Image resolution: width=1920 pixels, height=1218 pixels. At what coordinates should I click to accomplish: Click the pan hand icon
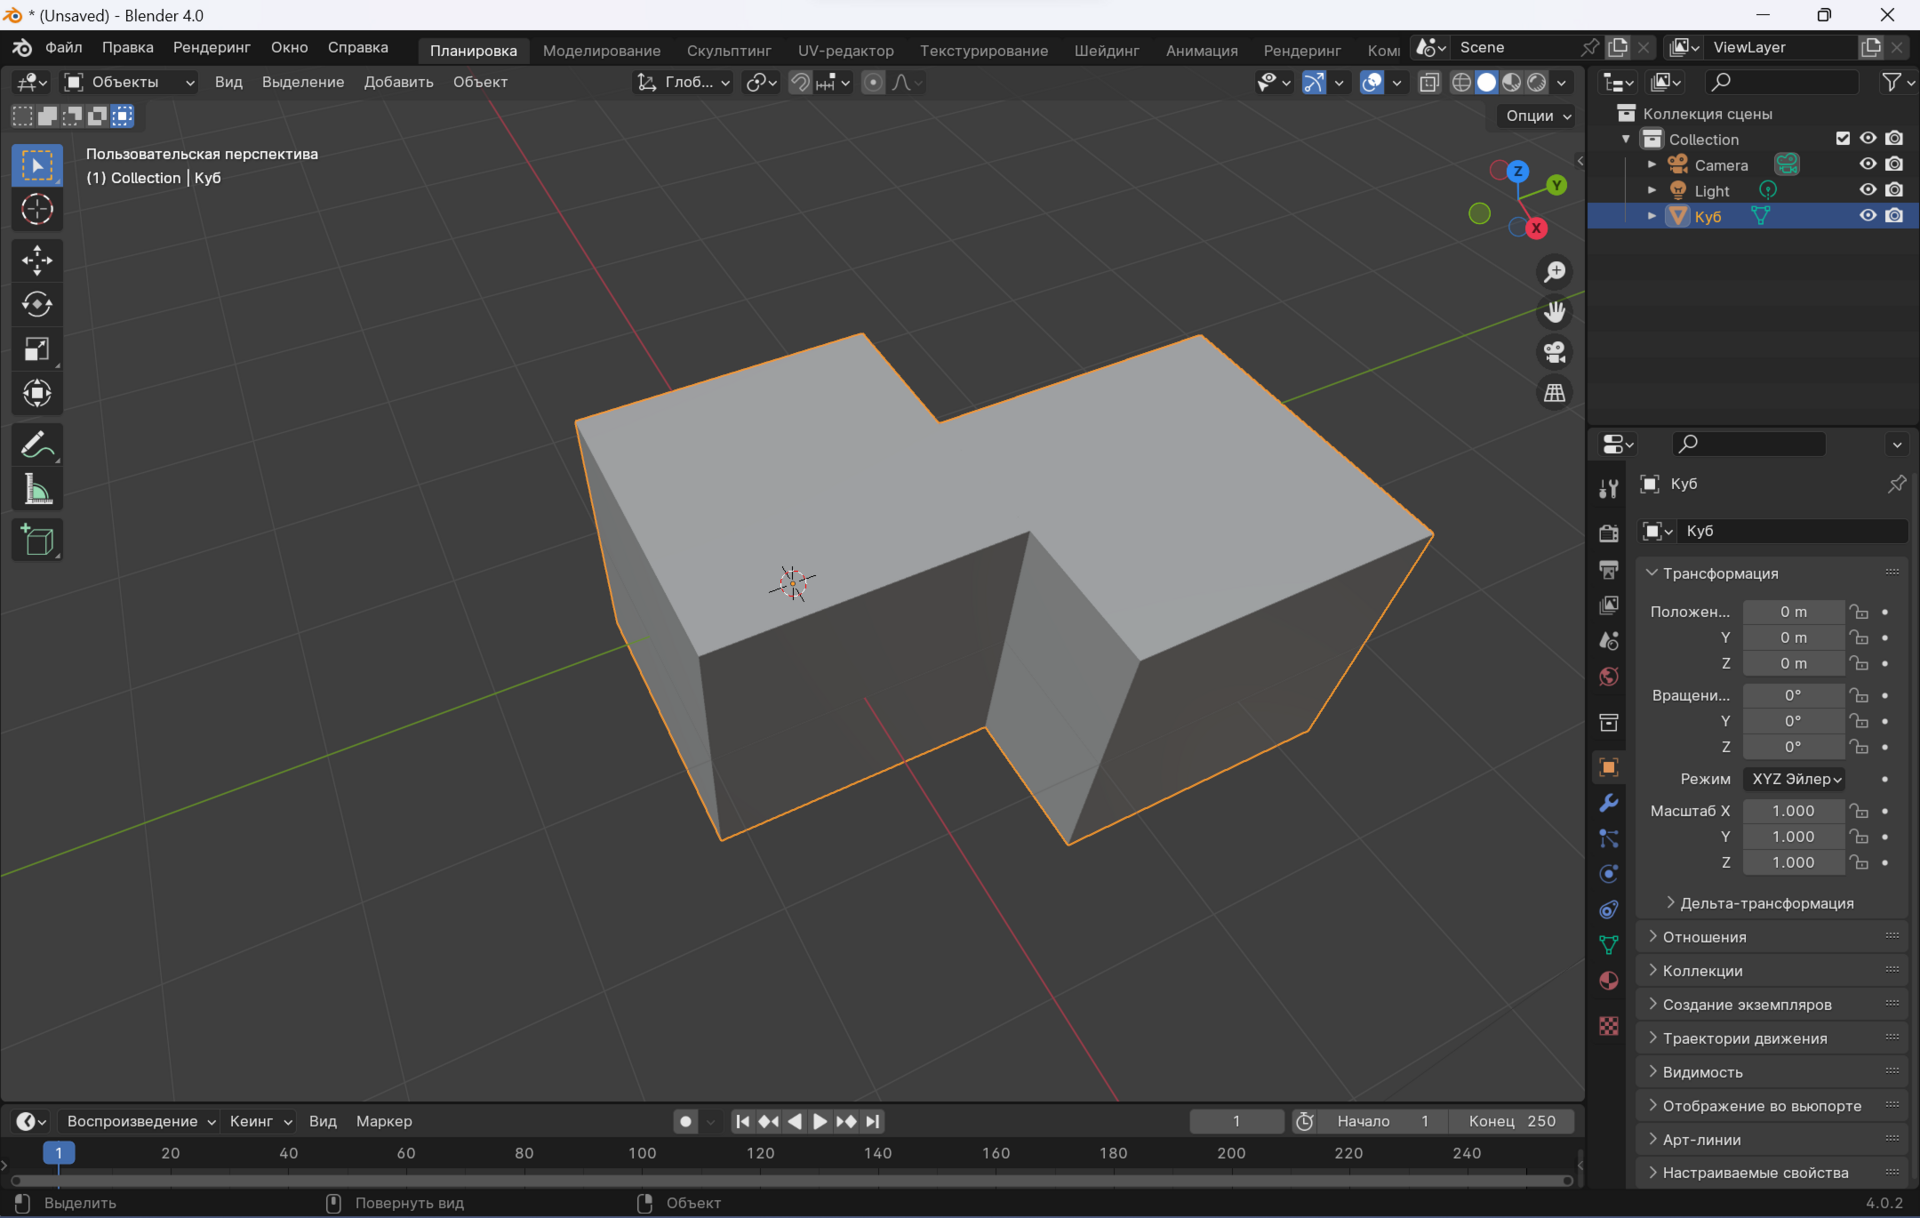1554,312
